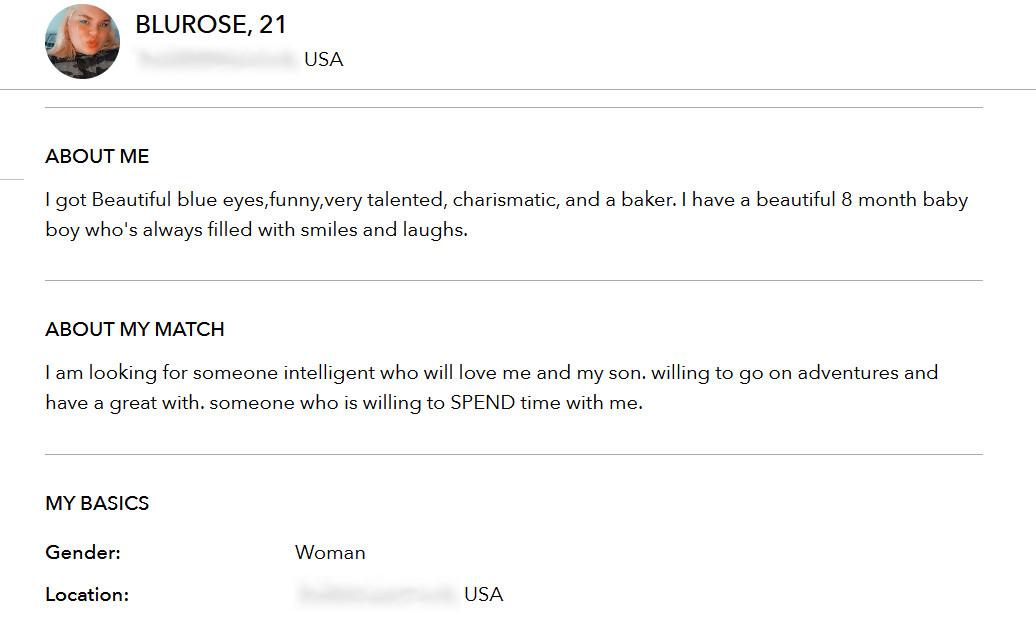The width and height of the screenshot is (1036, 641).
Task: Click the Gender field label
Action: [x=83, y=552]
